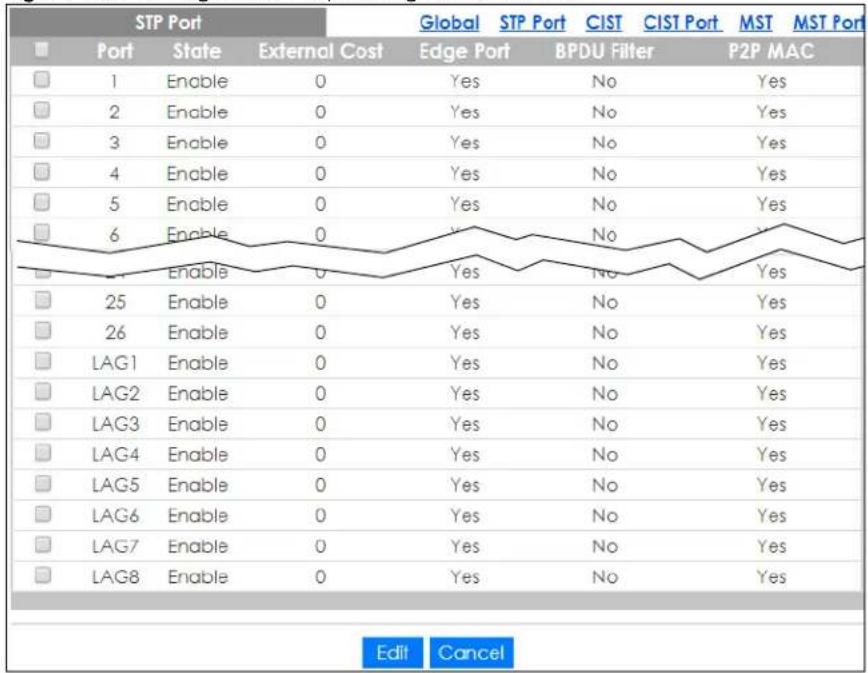The width and height of the screenshot is (868, 673).
Task: Tick the select-all checkbox in table header
Action: coord(41,50)
